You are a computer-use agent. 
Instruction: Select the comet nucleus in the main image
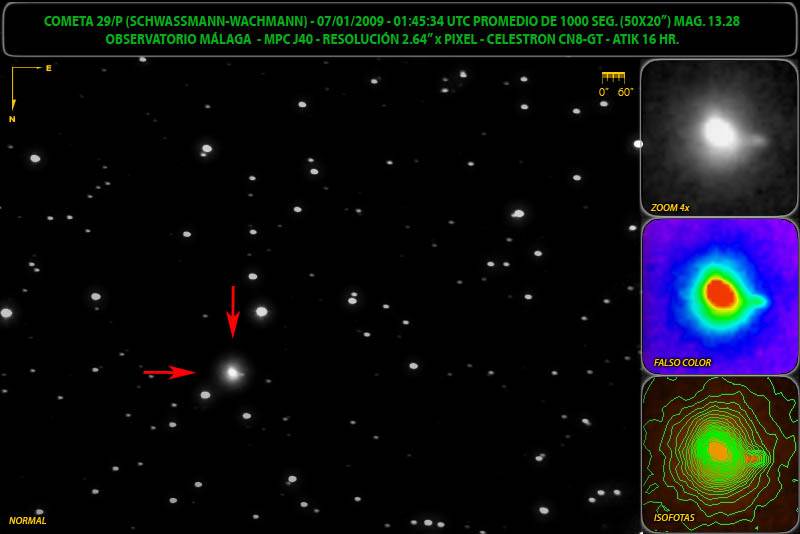pos(232,372)
